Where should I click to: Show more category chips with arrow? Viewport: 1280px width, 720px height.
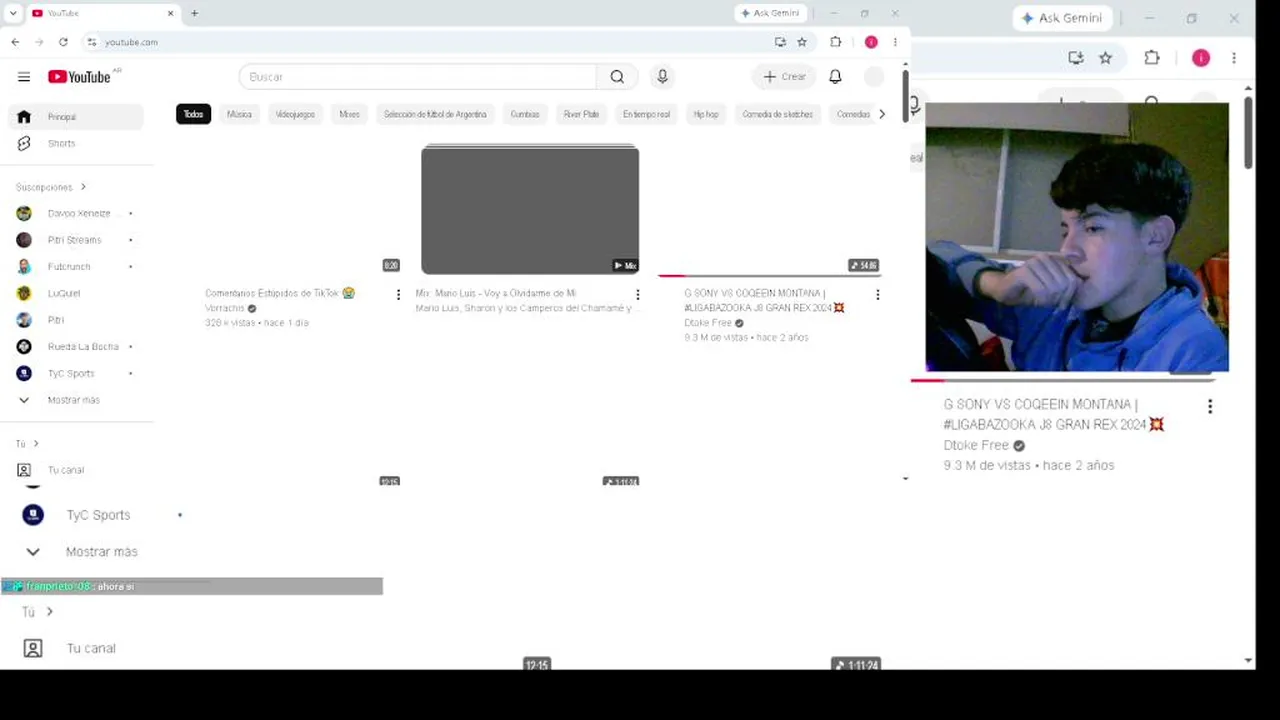point(881,114)
